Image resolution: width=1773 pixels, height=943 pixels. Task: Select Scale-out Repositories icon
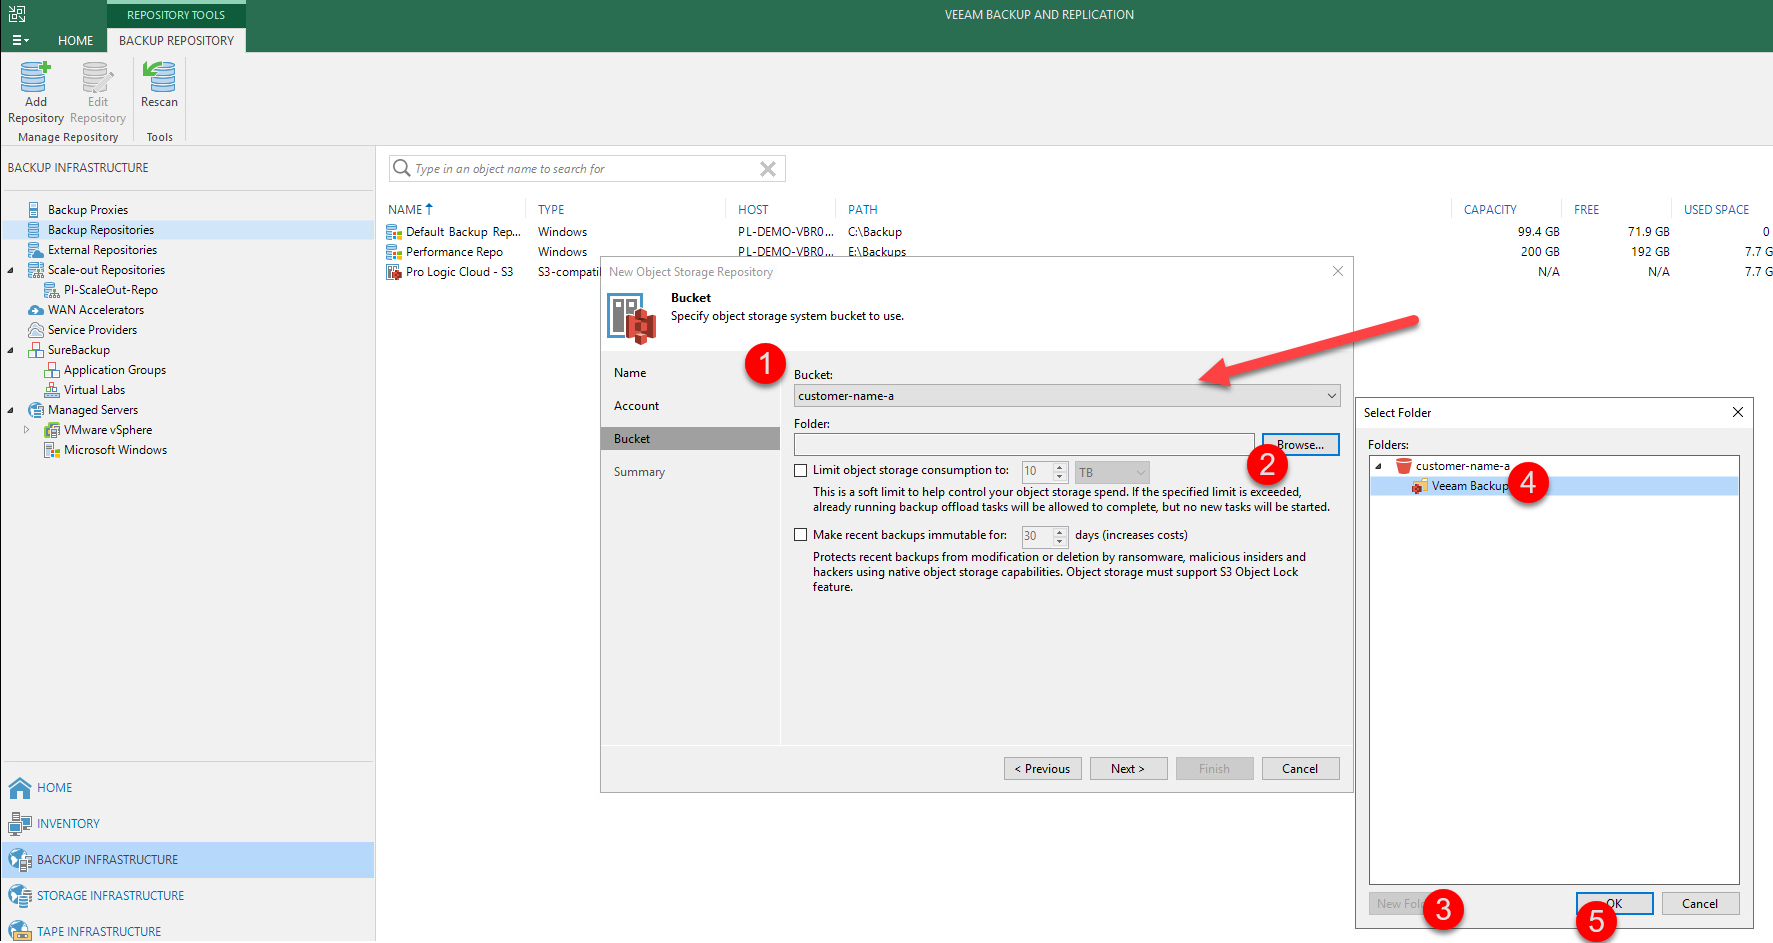click(36, 270)
